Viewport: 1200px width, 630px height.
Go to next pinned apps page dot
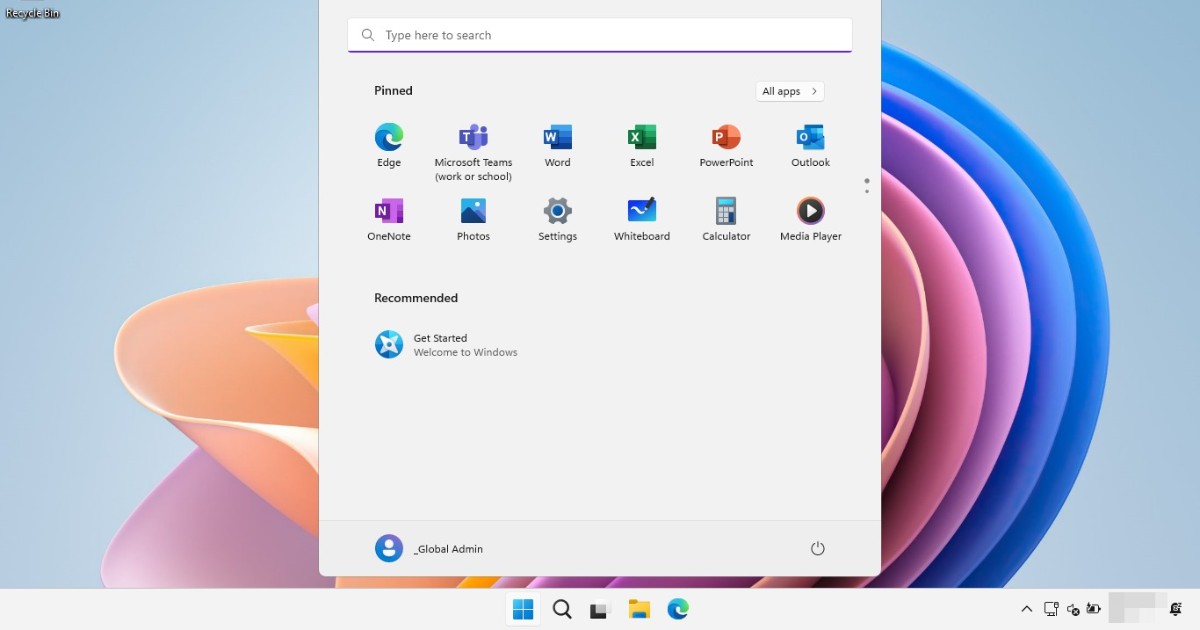click(867, 191)
